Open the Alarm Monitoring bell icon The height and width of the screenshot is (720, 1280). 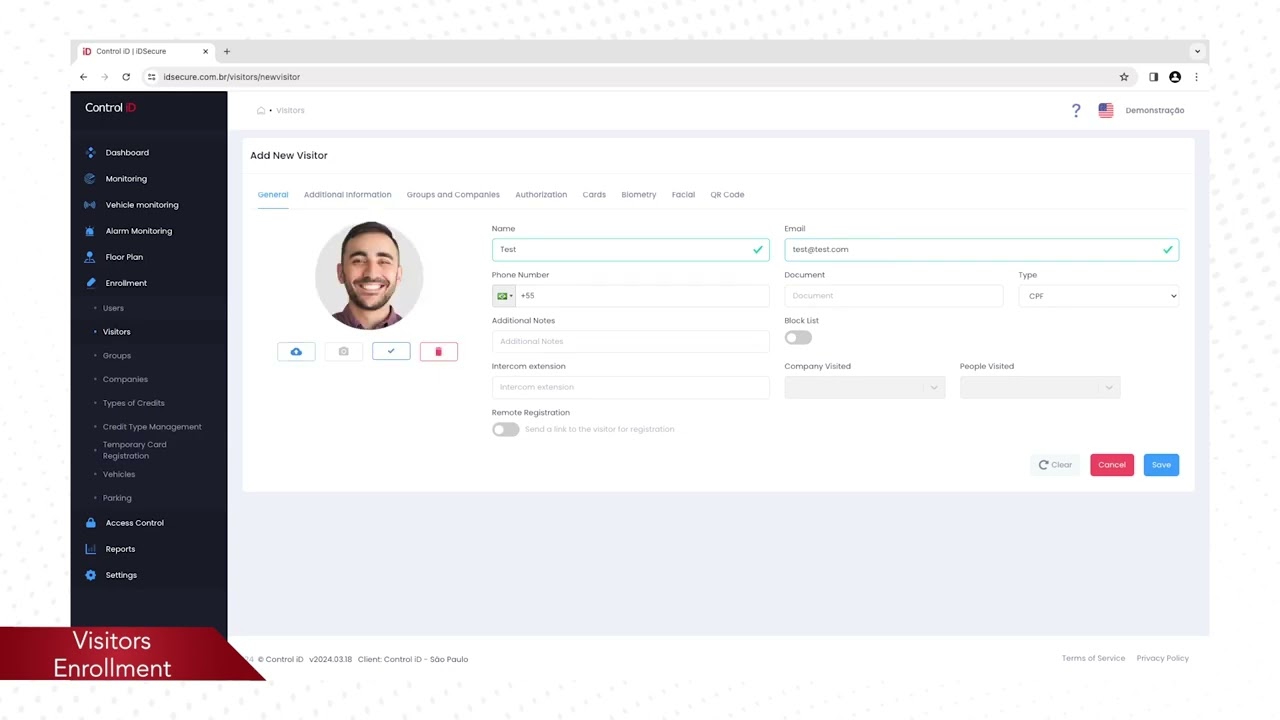point(91,231)
